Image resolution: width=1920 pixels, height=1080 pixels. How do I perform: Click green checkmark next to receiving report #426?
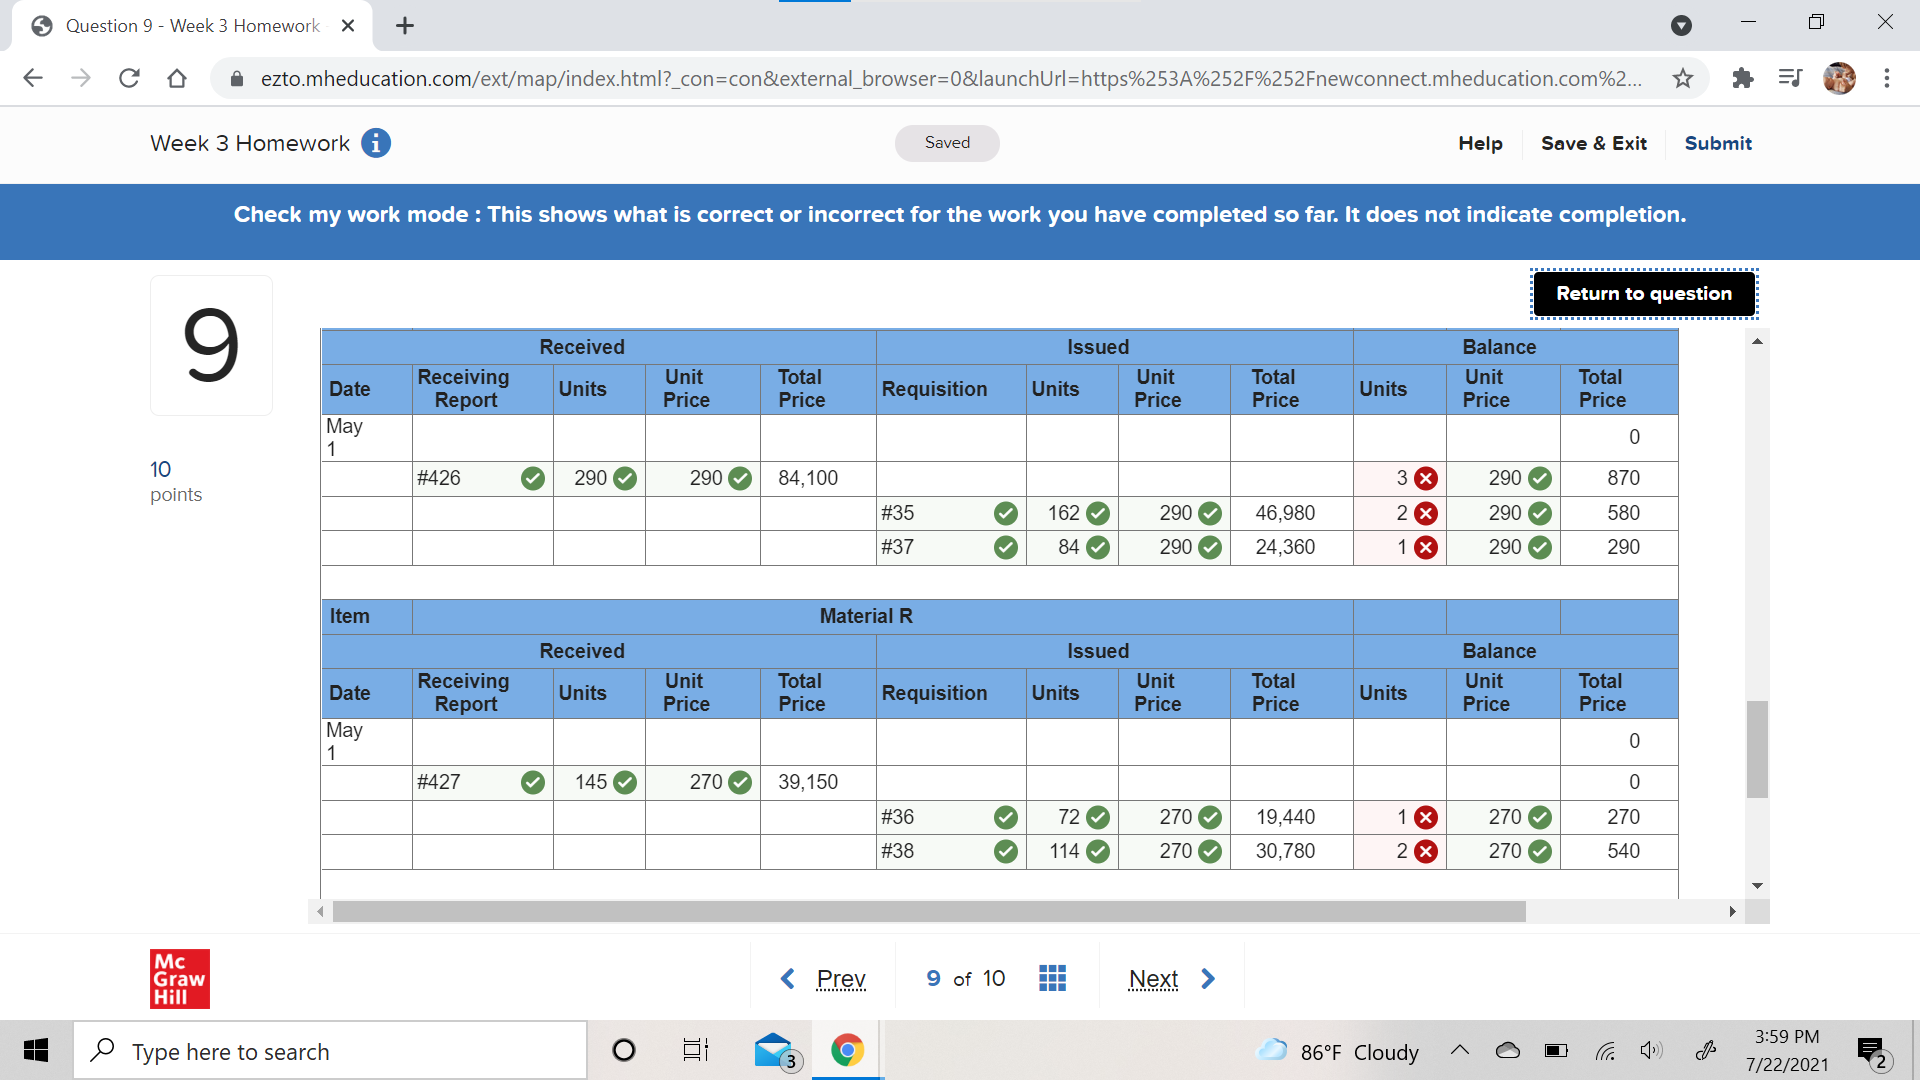pyautogui.click(x=533, y=478)
